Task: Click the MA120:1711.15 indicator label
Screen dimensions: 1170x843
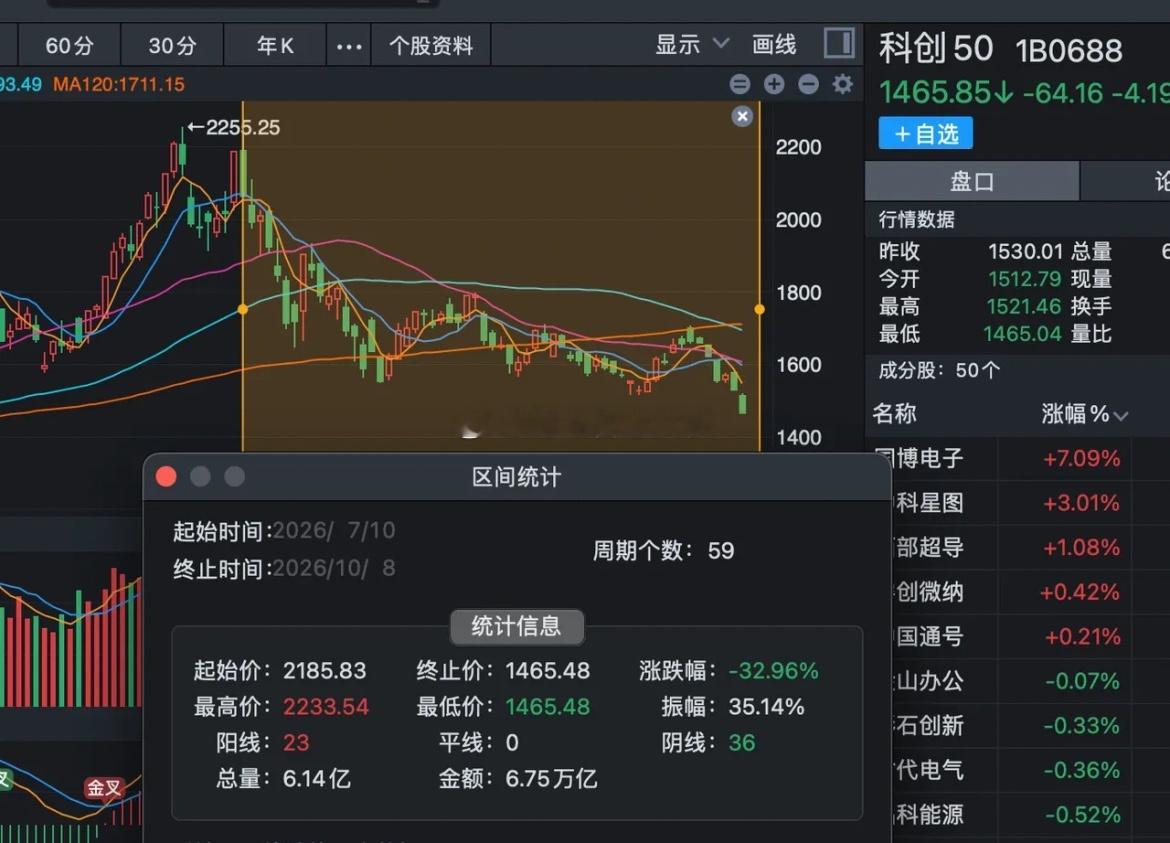Action: 119,84
